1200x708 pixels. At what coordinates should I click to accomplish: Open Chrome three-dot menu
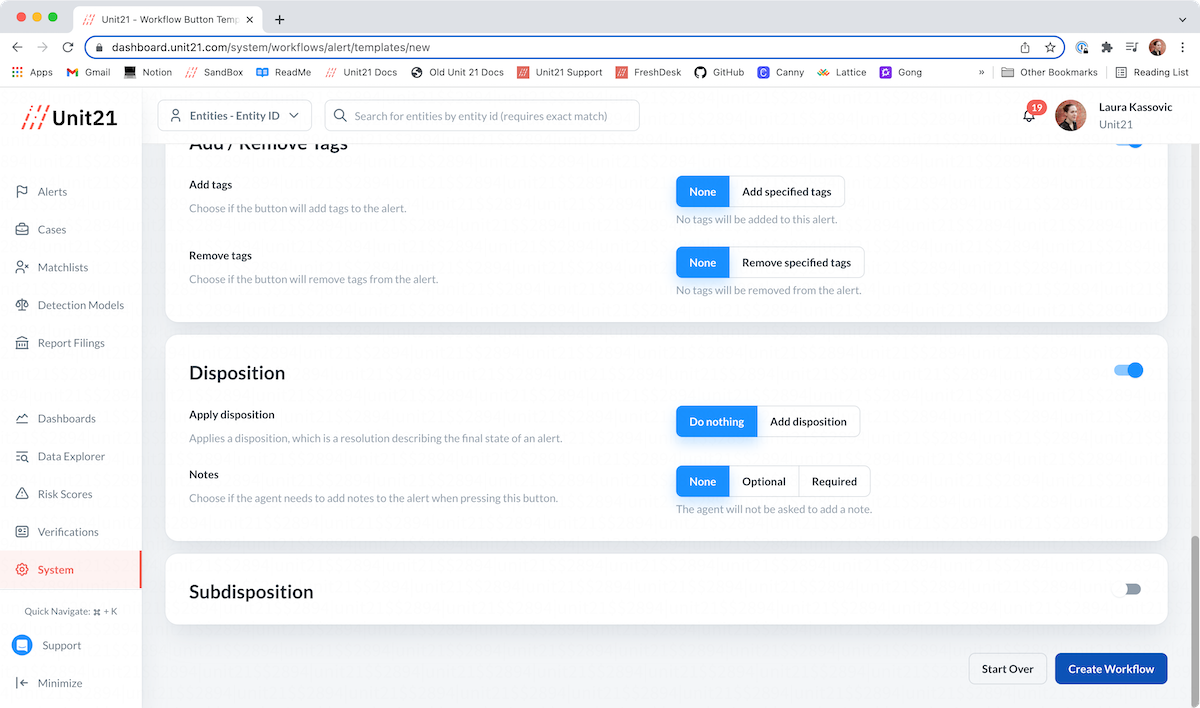[1183, 47]
